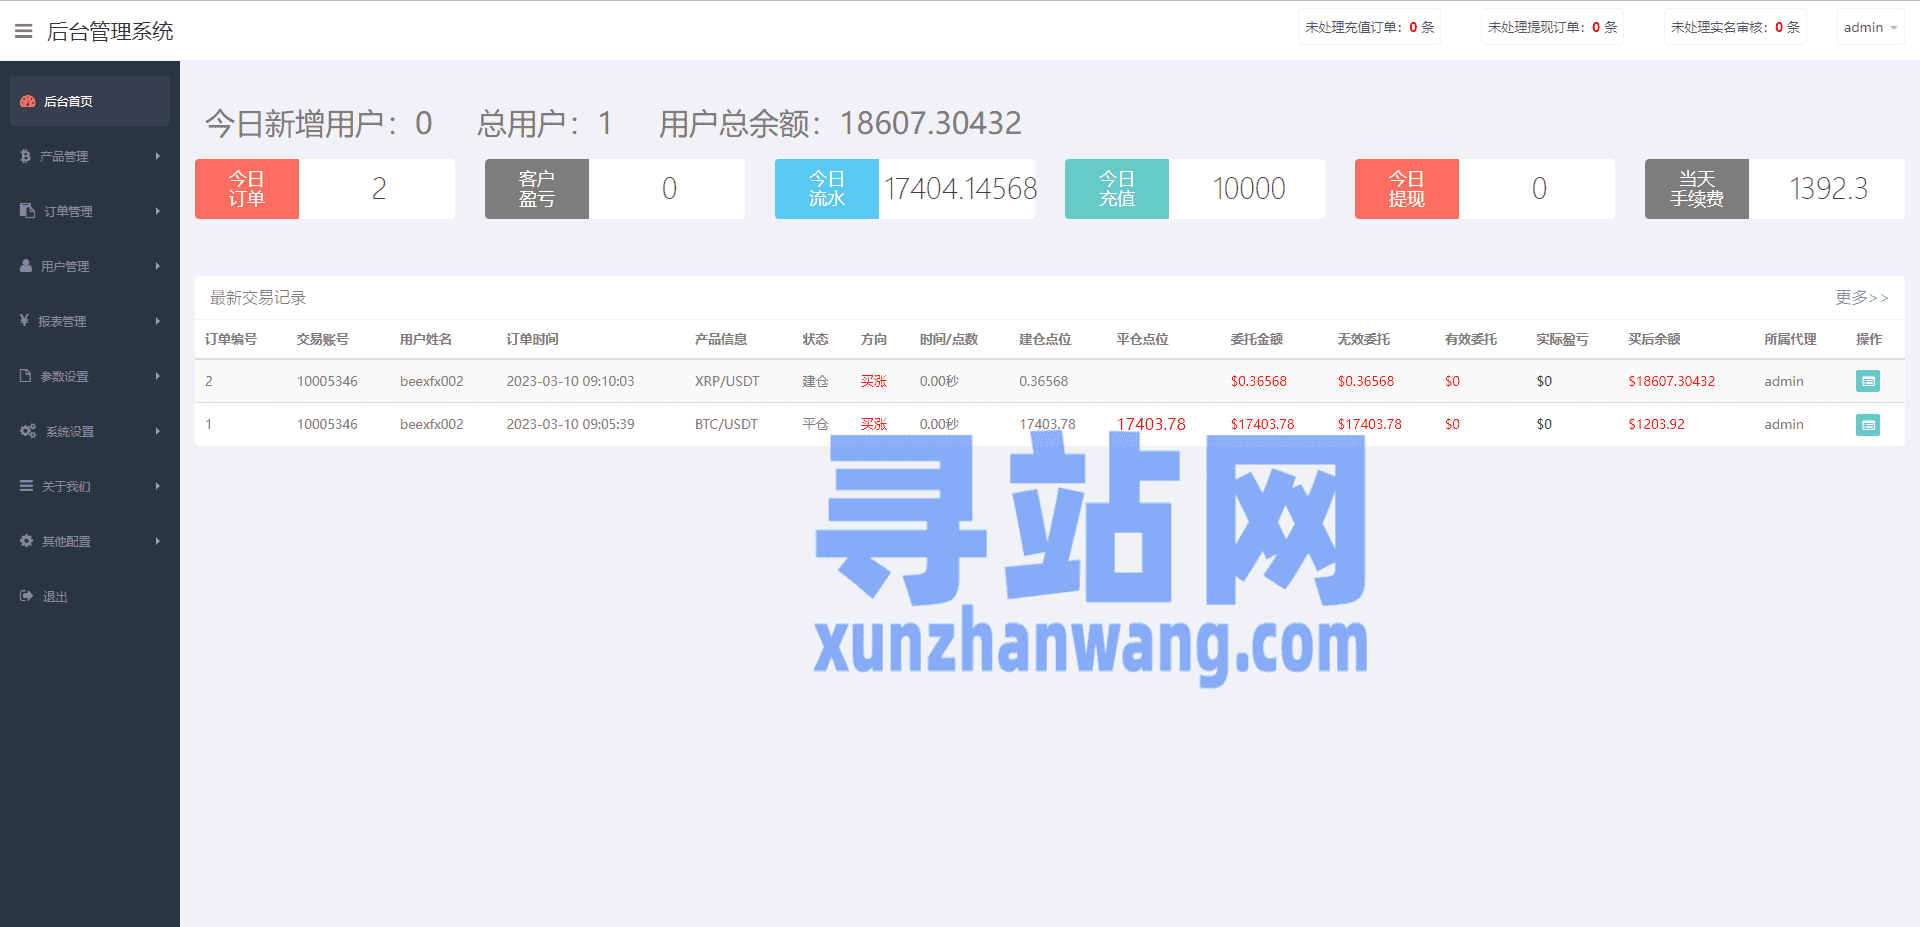Expand 报表管理 submenu arrow

point(158,321)
